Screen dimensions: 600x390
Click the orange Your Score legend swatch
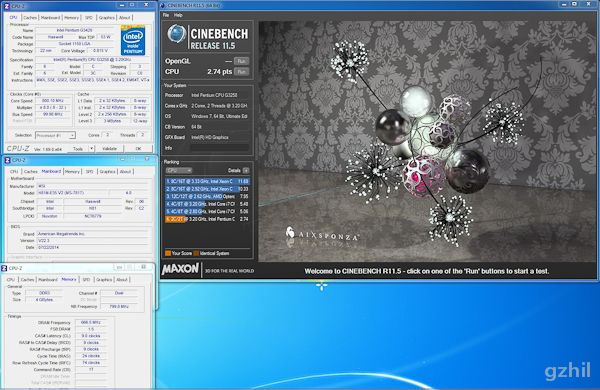tap(168, 253)
